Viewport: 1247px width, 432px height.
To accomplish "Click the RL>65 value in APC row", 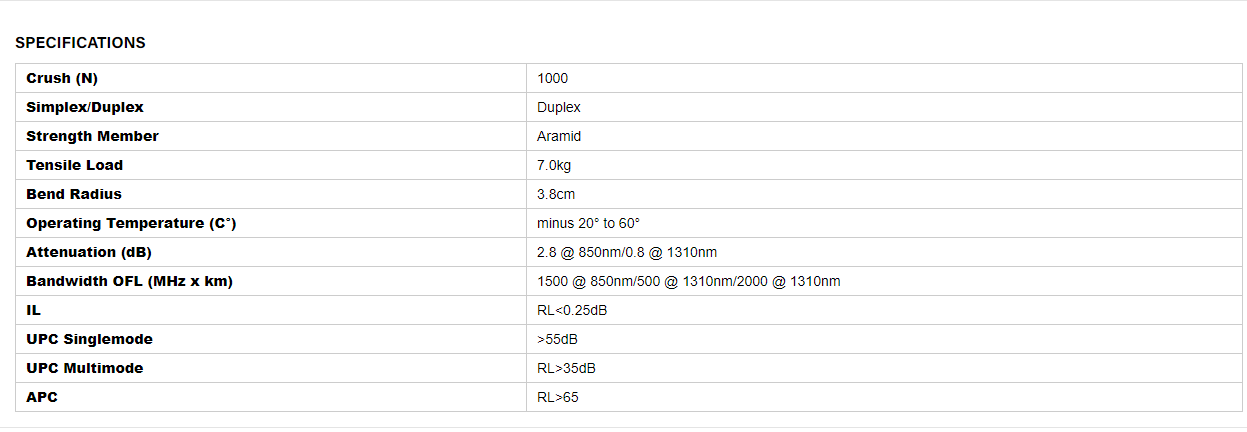I will tap(558, 397).
